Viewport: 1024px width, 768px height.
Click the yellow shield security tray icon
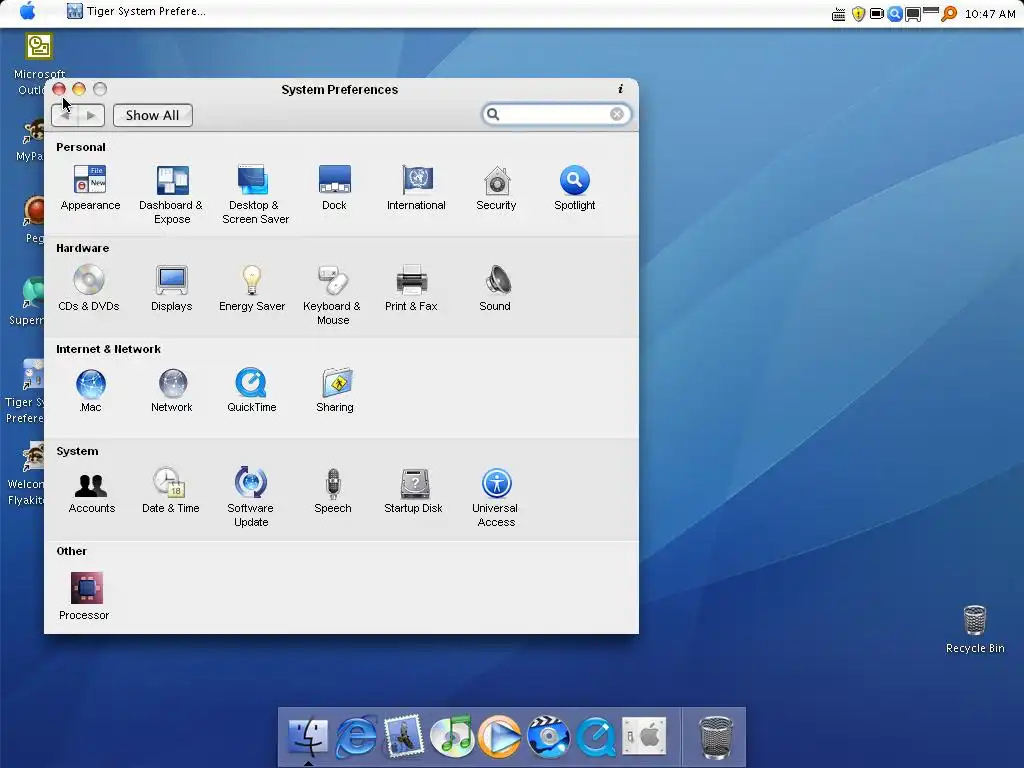point(858,14)
